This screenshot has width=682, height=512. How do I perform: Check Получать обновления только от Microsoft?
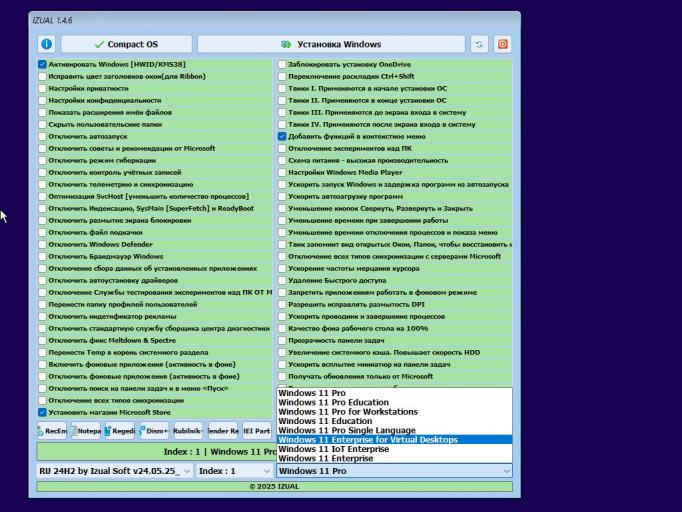[x=282, y=377]
